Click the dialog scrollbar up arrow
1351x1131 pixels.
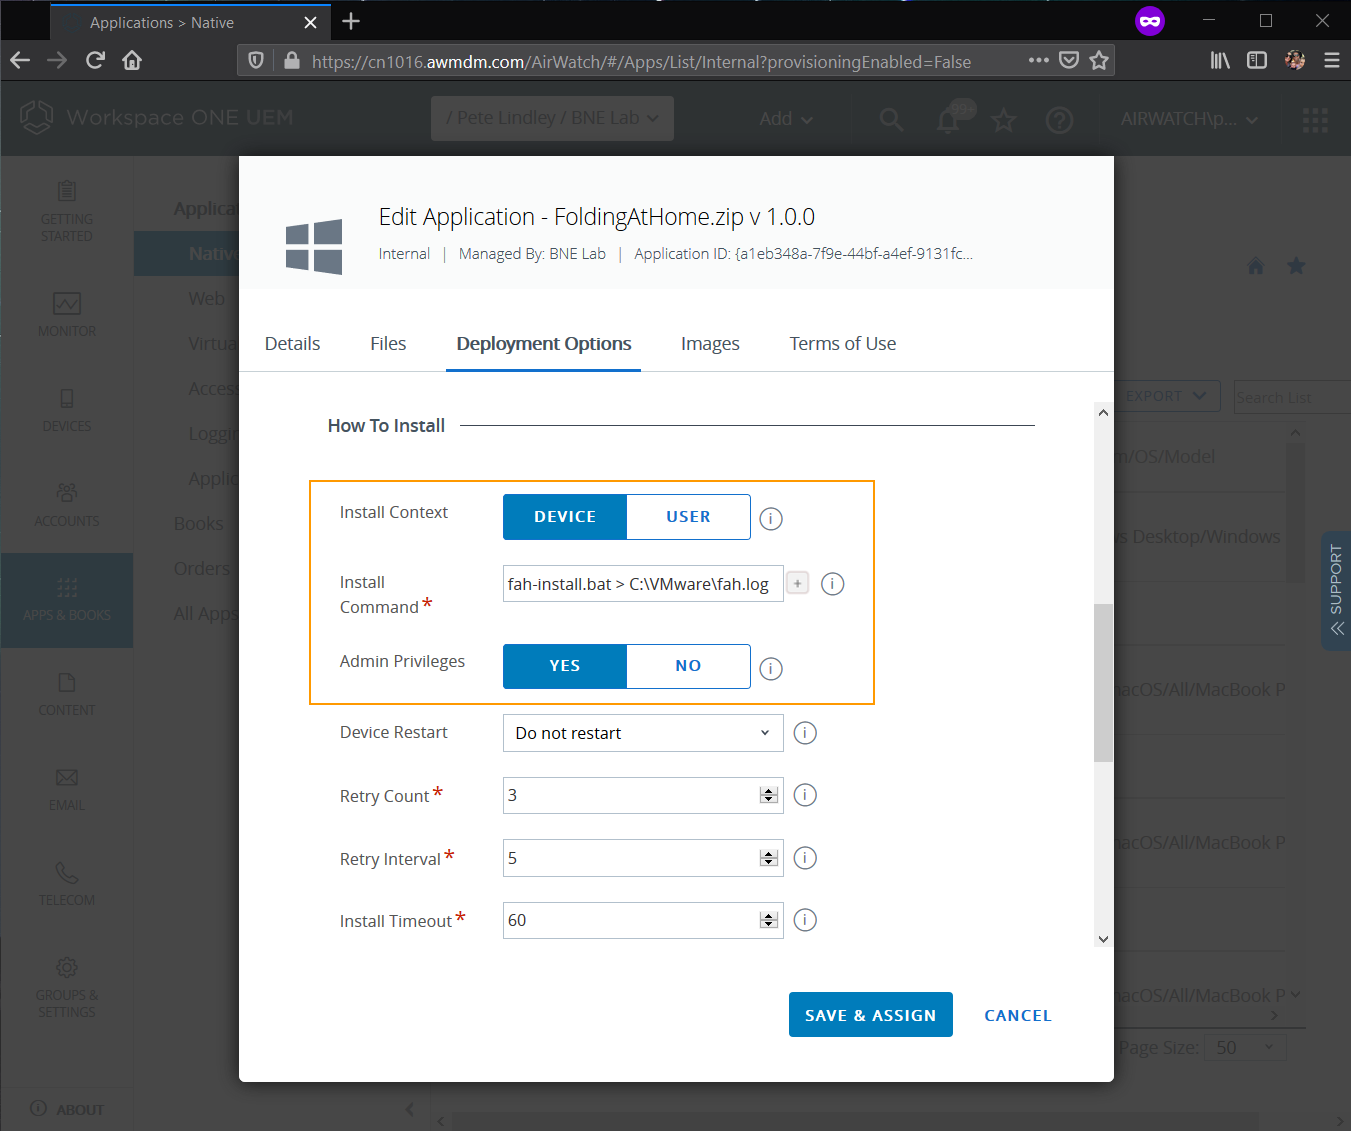pos(1103,412)
